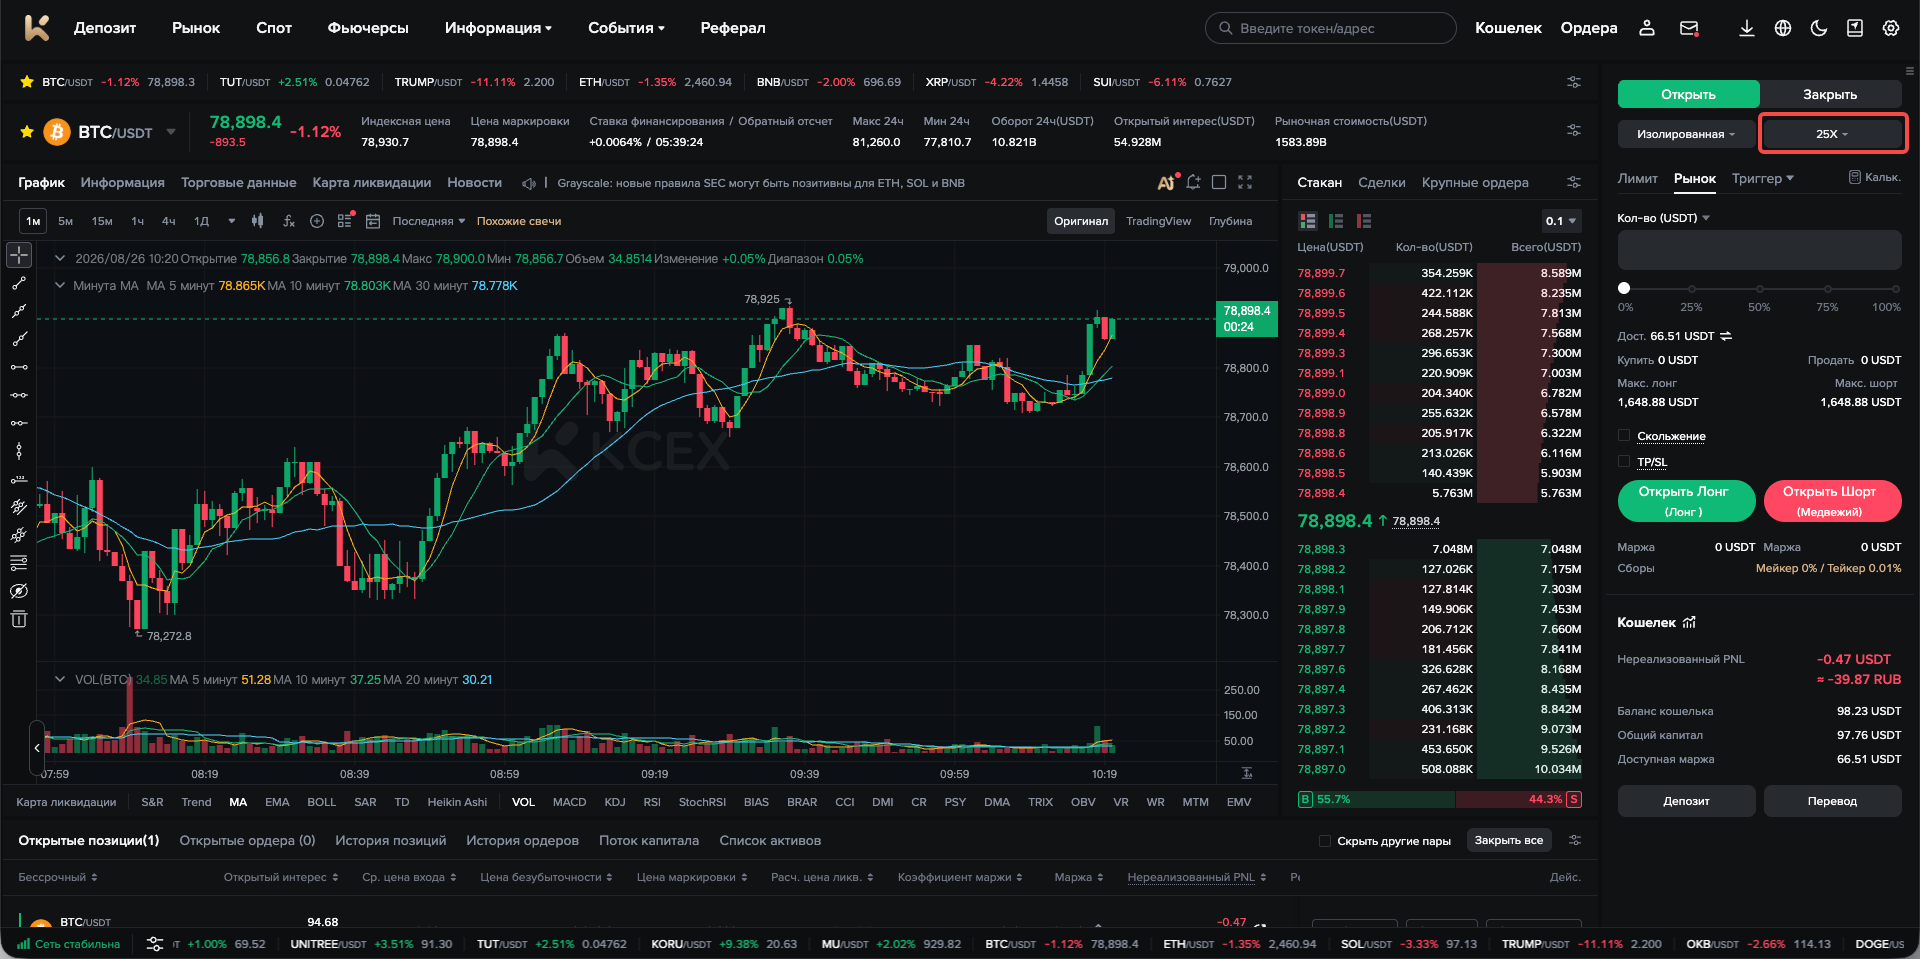This screenshot has width=1920, height=959.
Task: Open the 25X leverage dropdown
Action: (1832, 134)
